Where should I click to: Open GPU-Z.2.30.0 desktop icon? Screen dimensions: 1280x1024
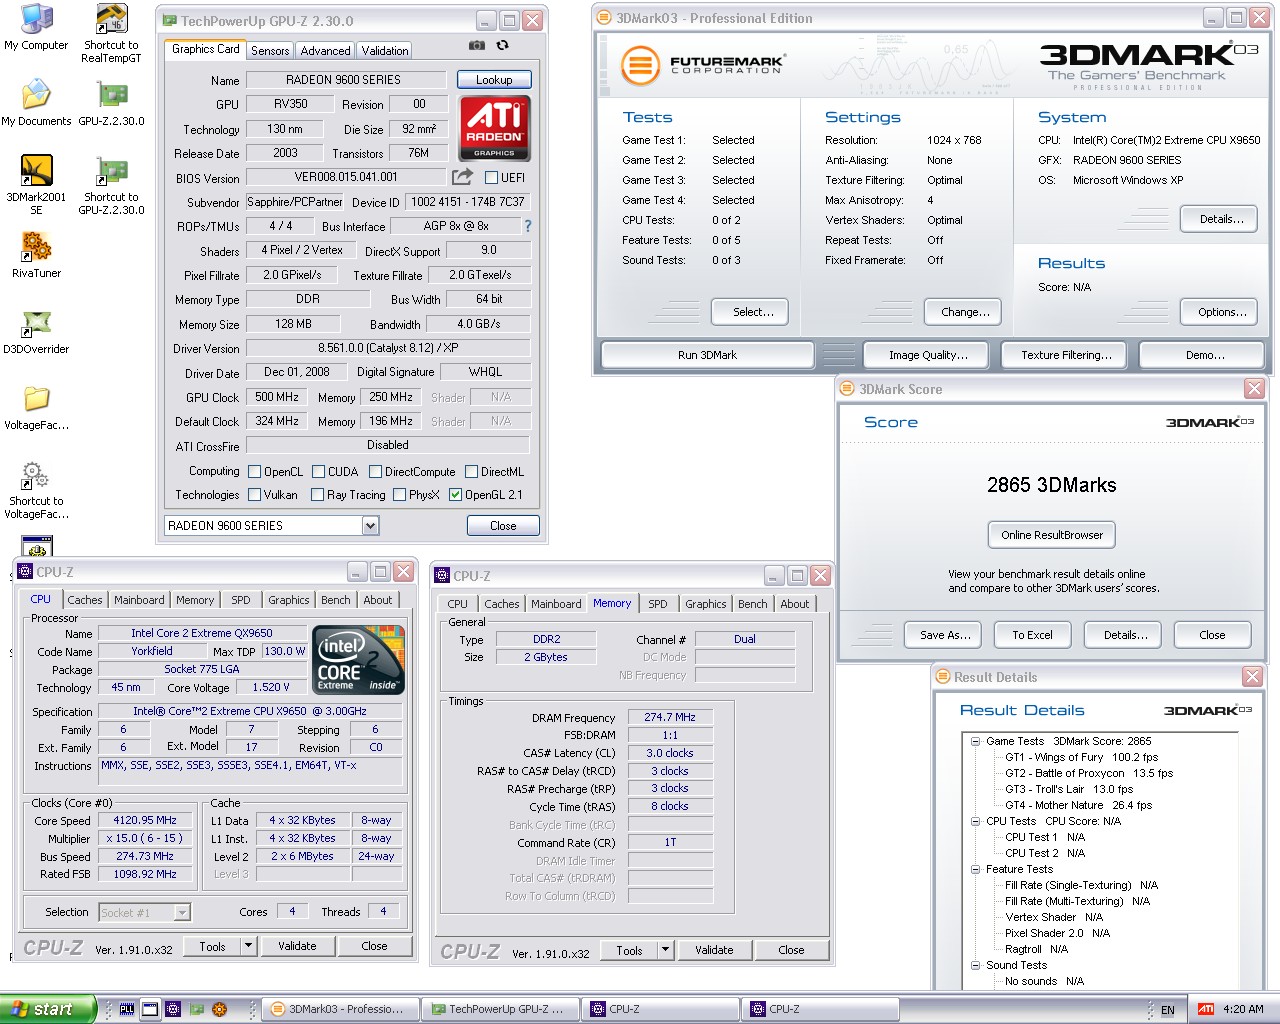point(111,103)
